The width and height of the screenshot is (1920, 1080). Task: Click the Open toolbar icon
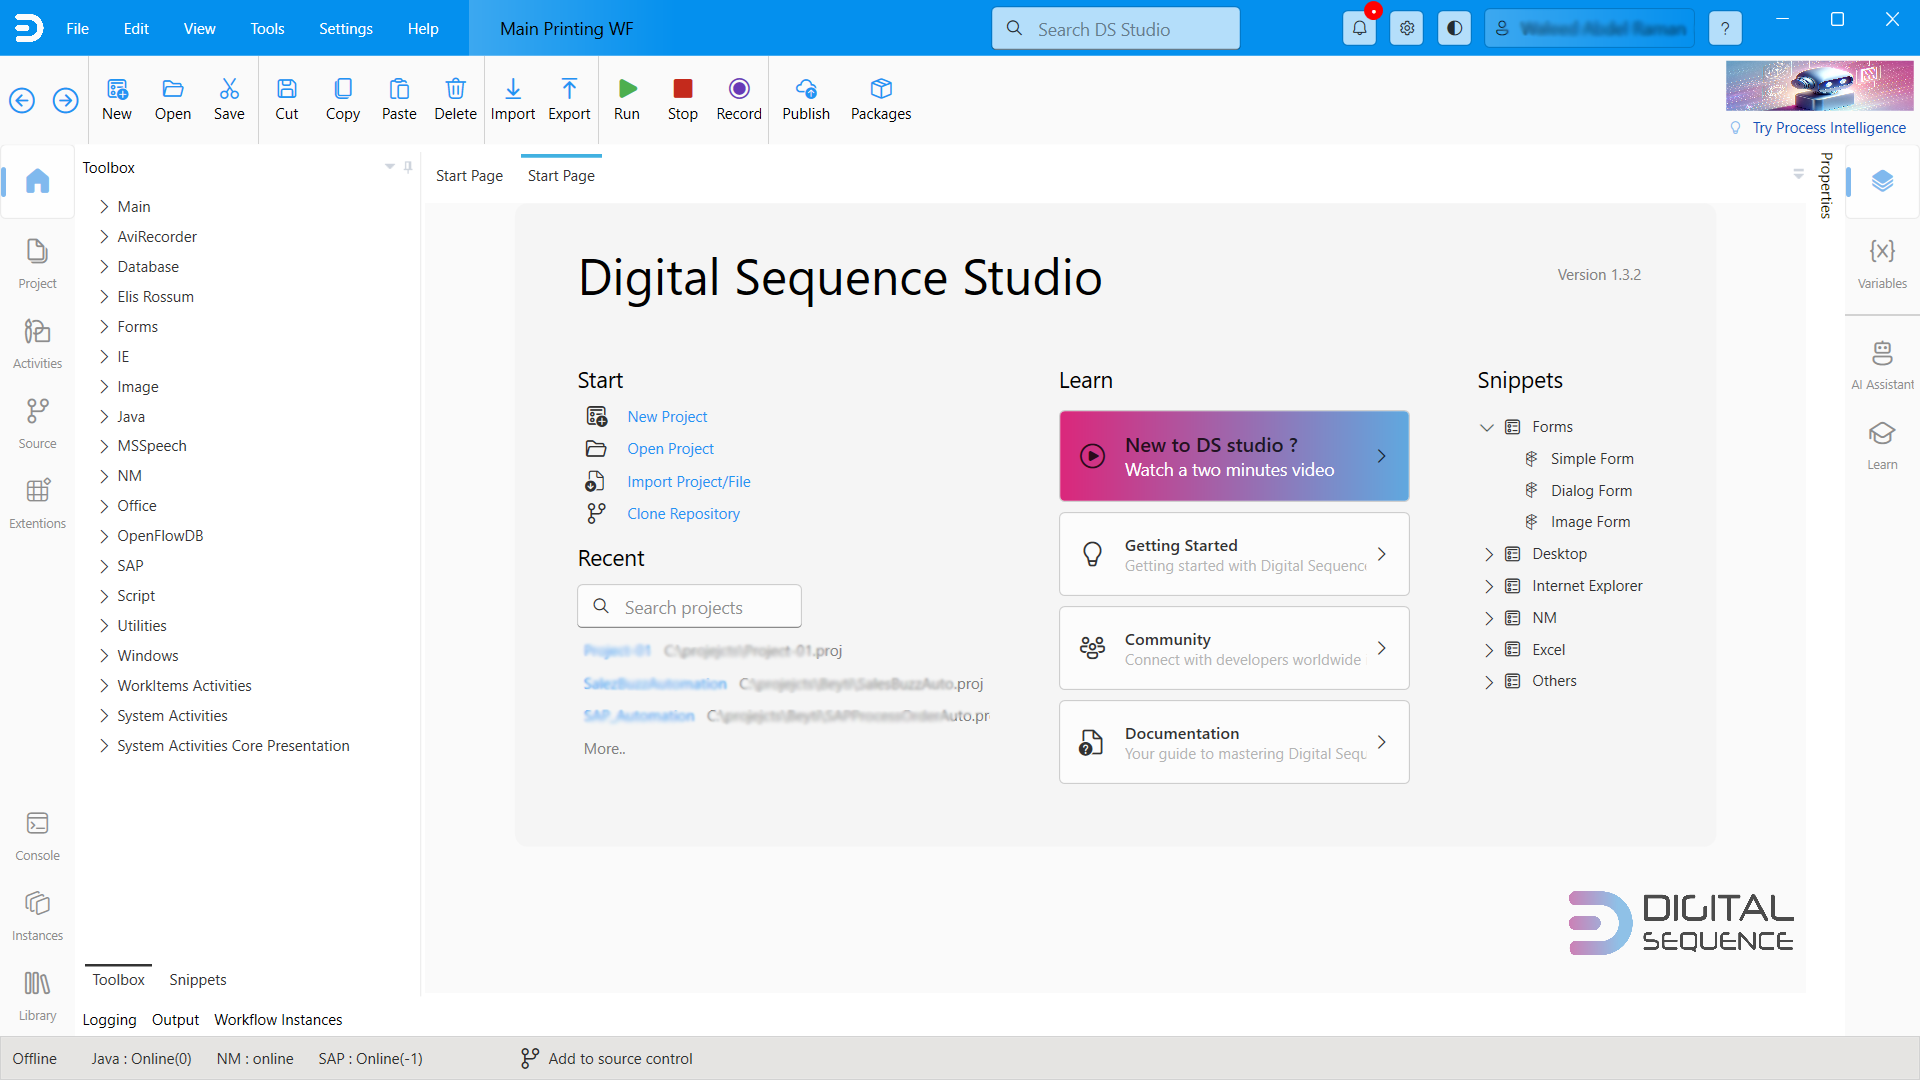[x=173, y=99]
